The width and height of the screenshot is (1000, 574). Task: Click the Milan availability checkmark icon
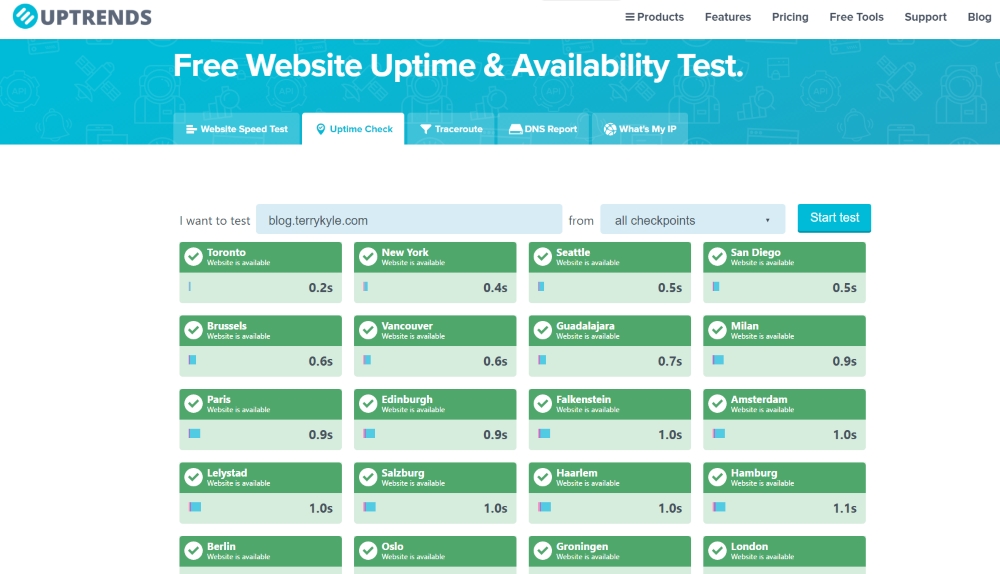717,330
